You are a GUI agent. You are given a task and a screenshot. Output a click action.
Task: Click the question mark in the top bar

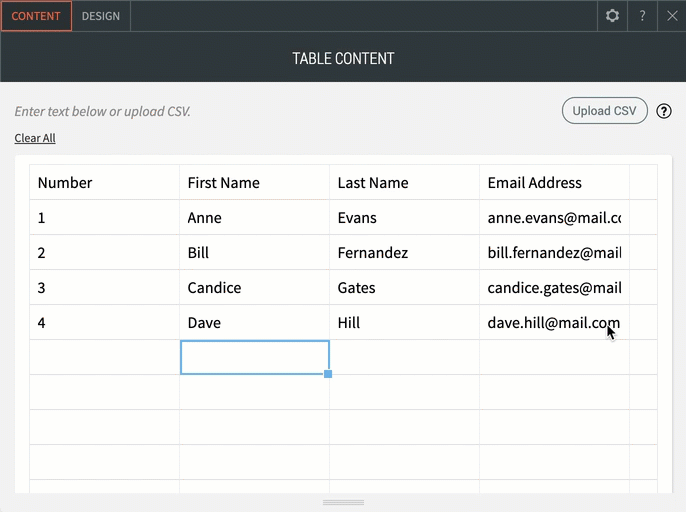(x=642, y=16)
